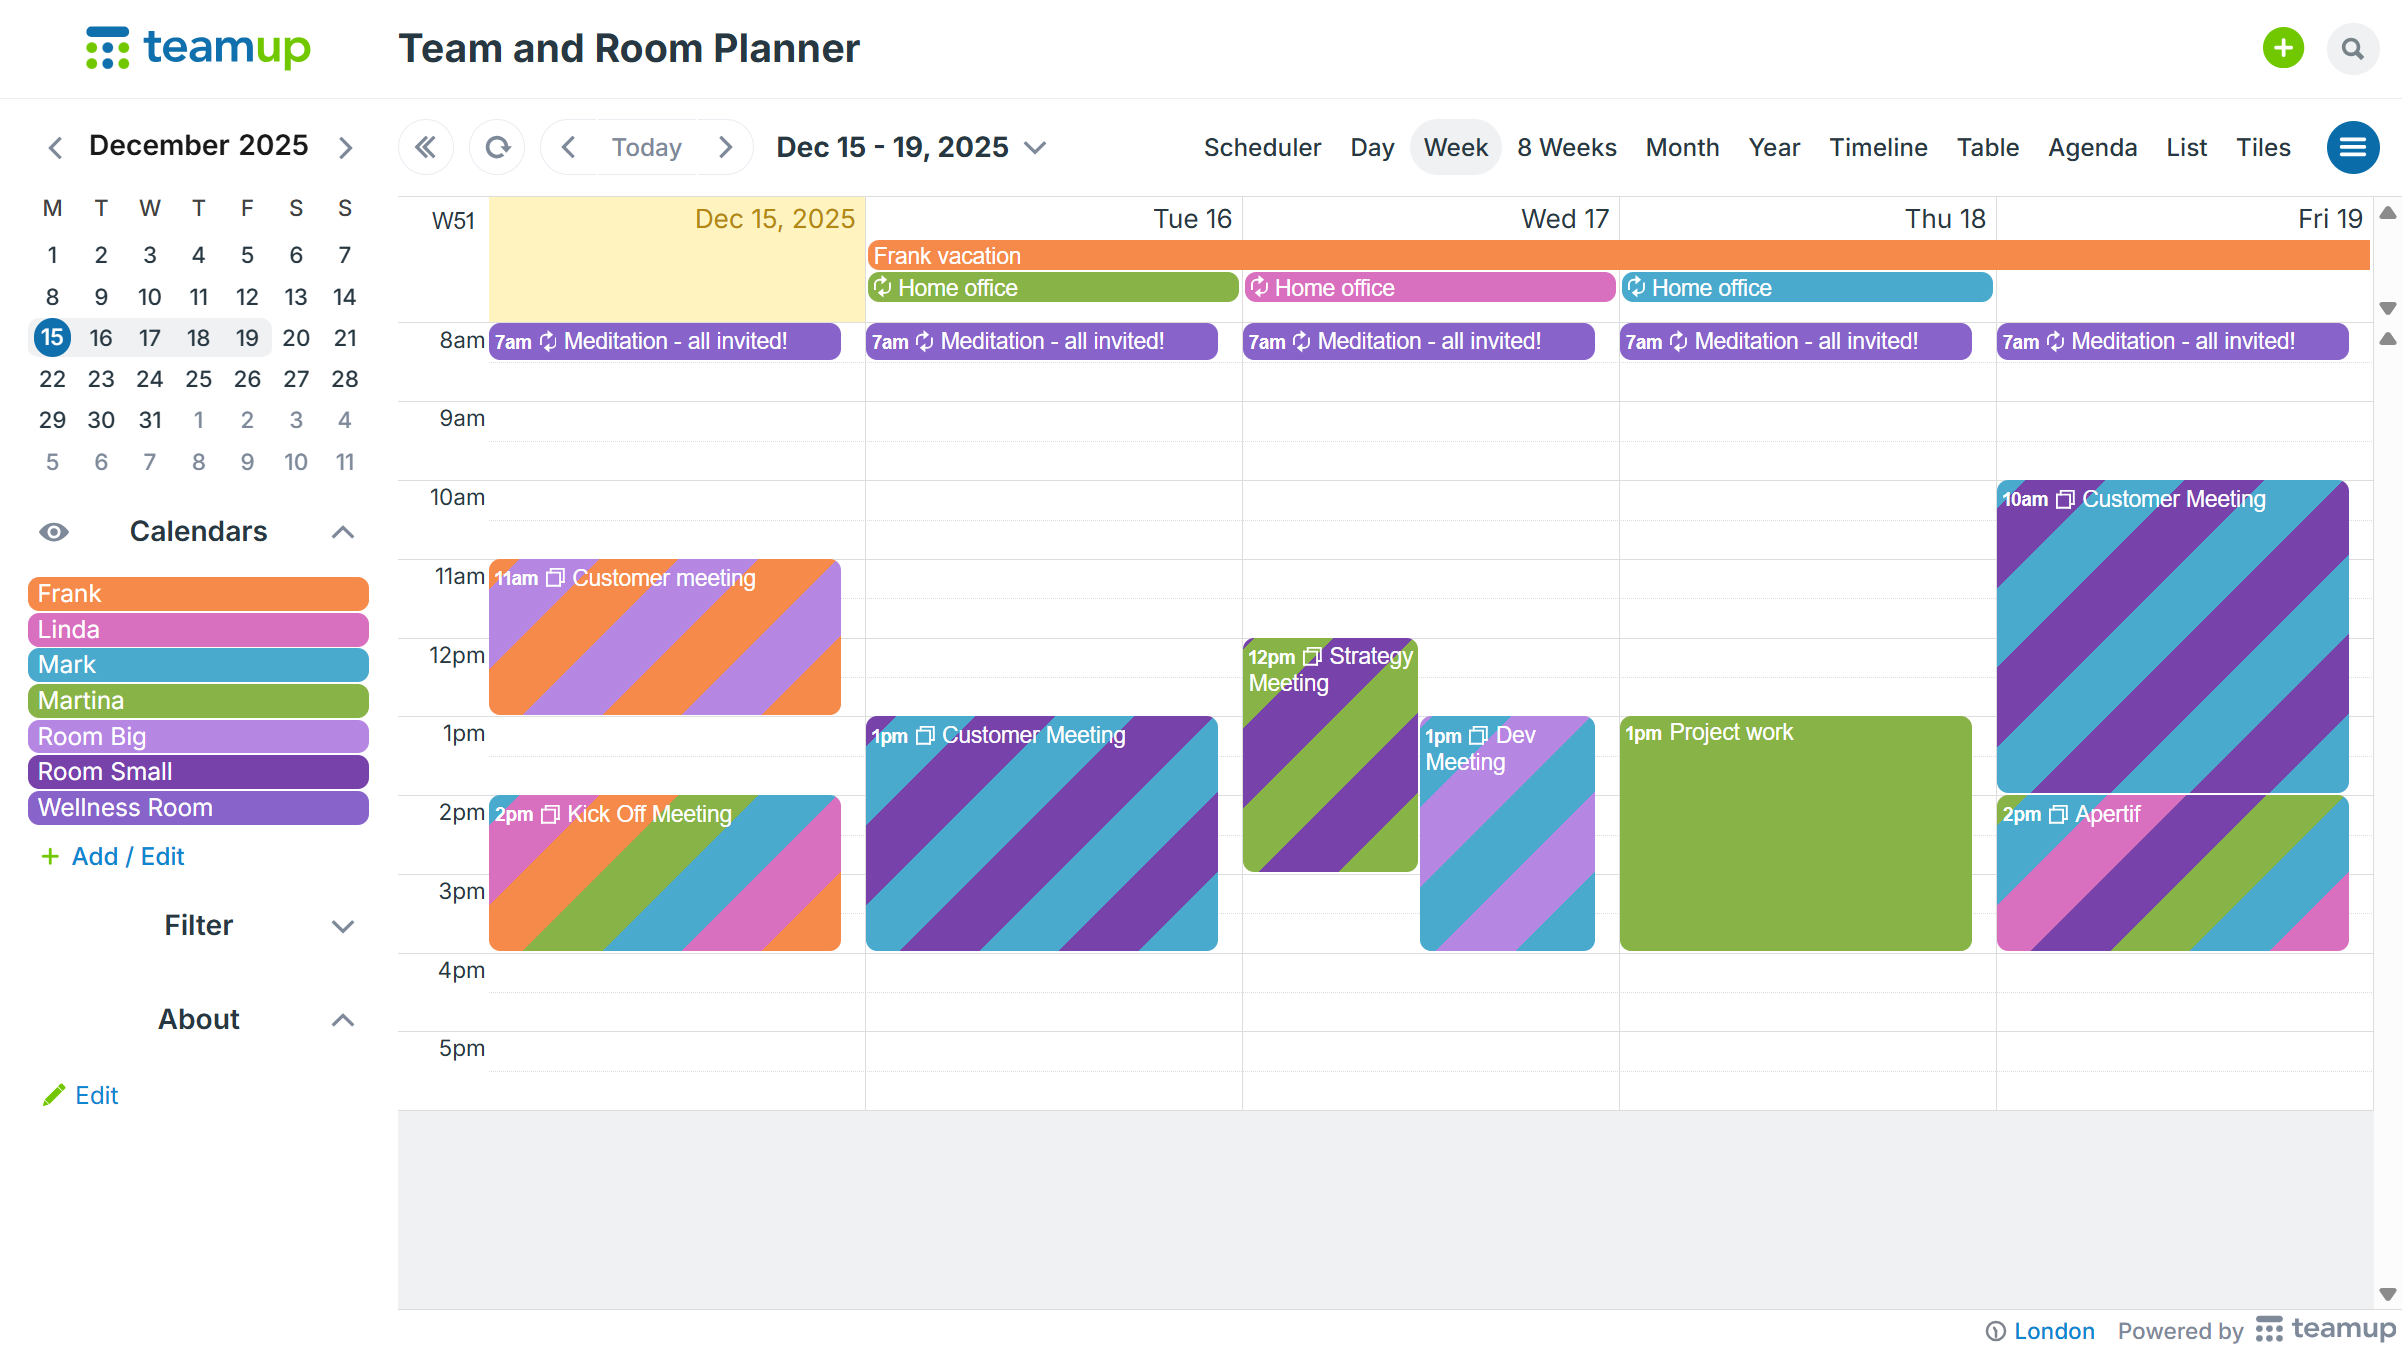Select the Martina green calendar swatch
The width and height of the screenshot is (2402, 1352).
(198, 701)
